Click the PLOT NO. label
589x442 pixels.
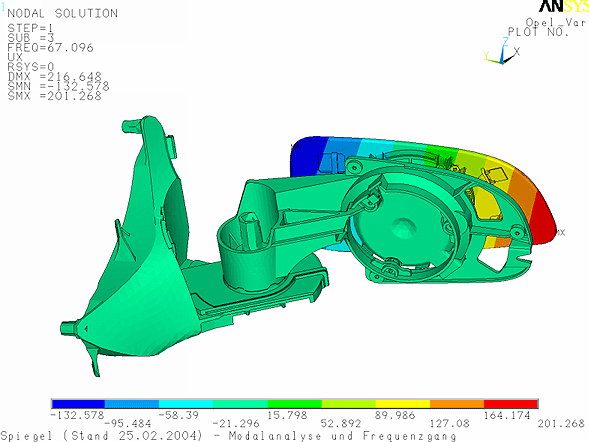(538, 32)
